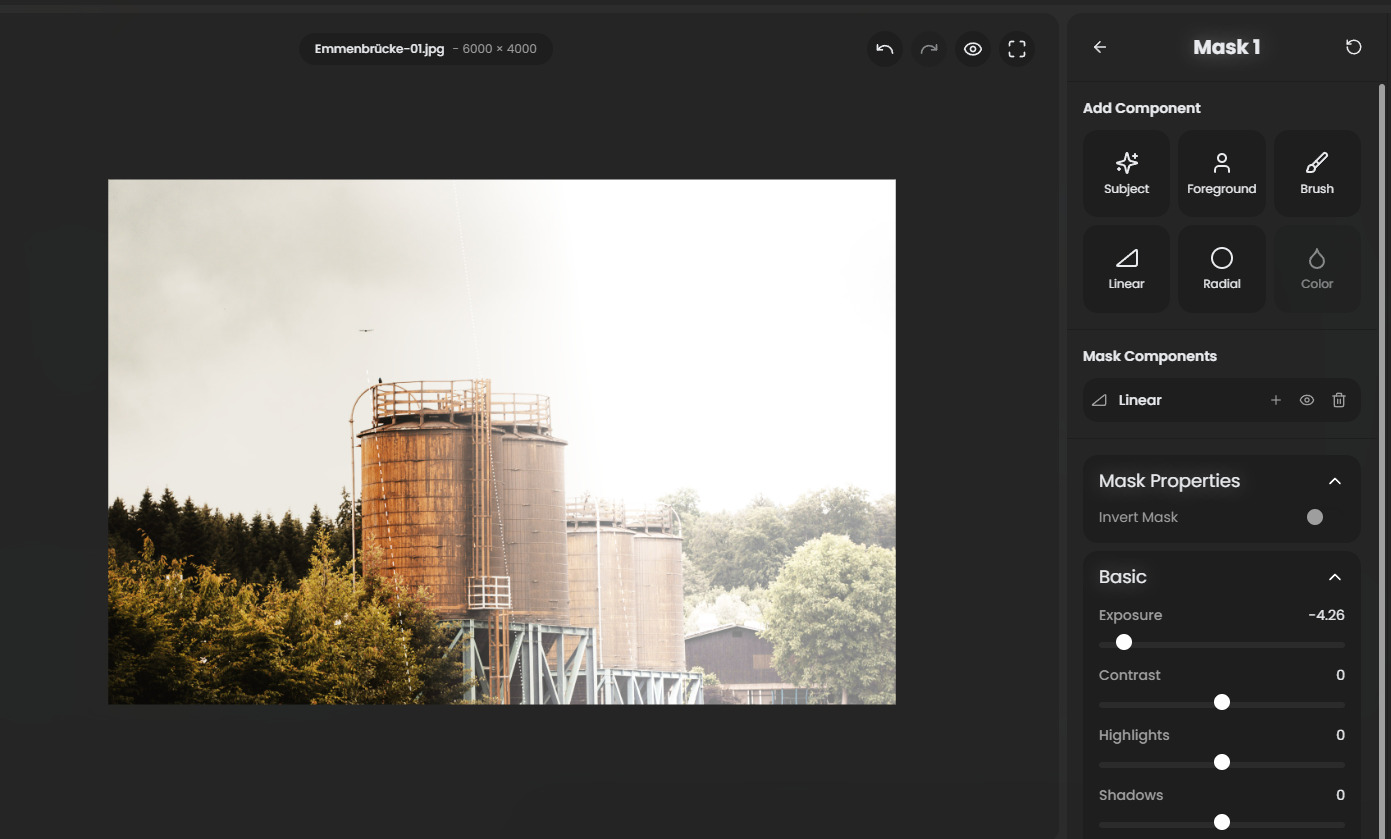Add a Linear gradient component
The height and width of the screenshot is (839, 1391).
coord(1126,269)
